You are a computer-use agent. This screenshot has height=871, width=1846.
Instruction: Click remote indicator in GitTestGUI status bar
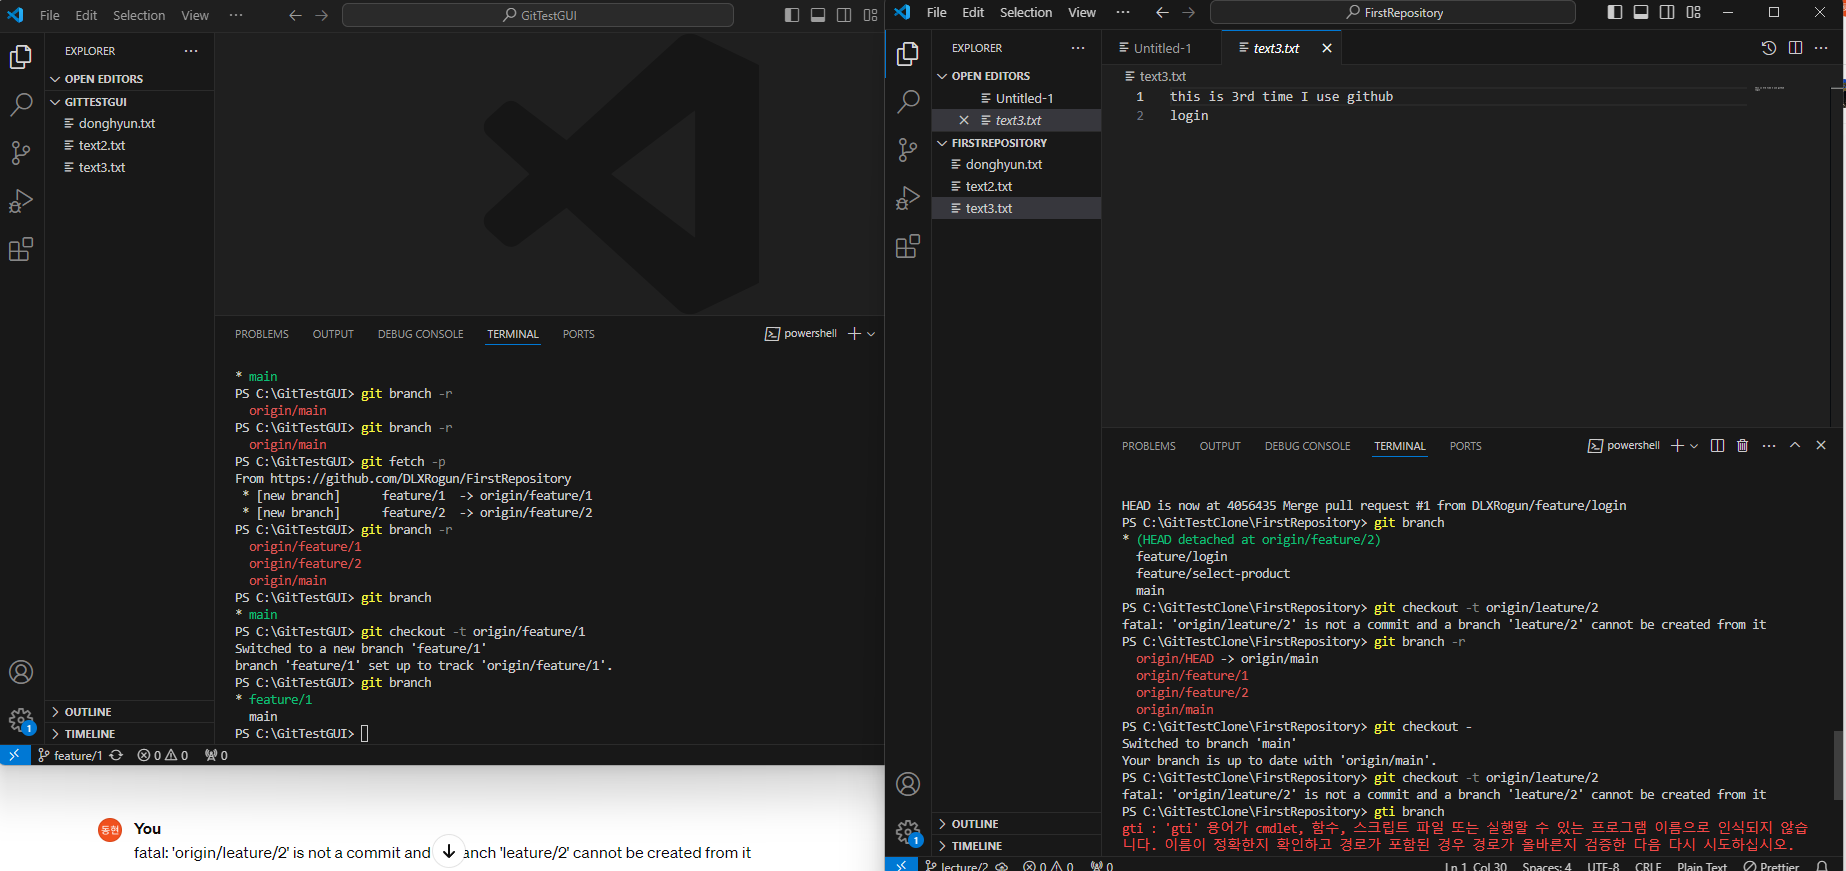(x=14, y=755)
